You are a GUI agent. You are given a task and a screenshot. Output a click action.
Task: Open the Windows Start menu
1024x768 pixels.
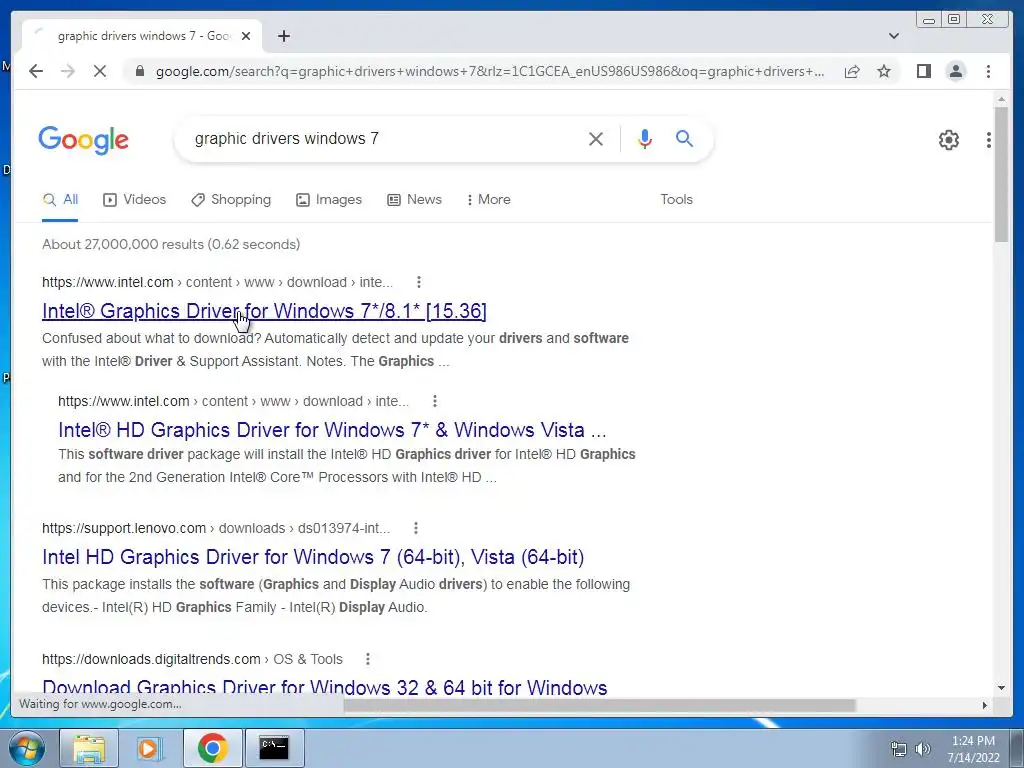pyautogui.click(x=27, y=748)
